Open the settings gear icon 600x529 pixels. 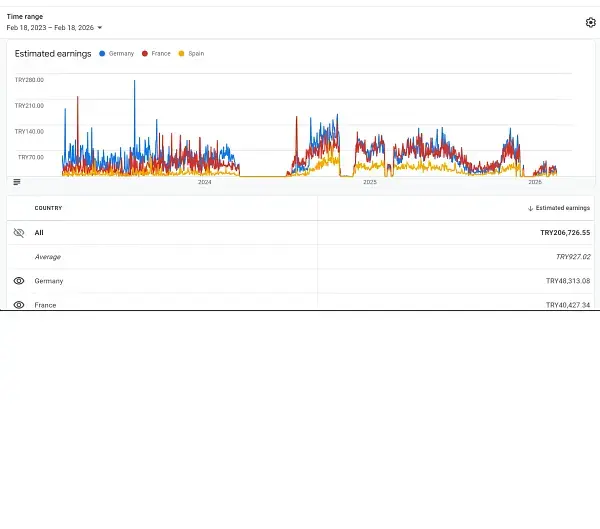(590, 22)
